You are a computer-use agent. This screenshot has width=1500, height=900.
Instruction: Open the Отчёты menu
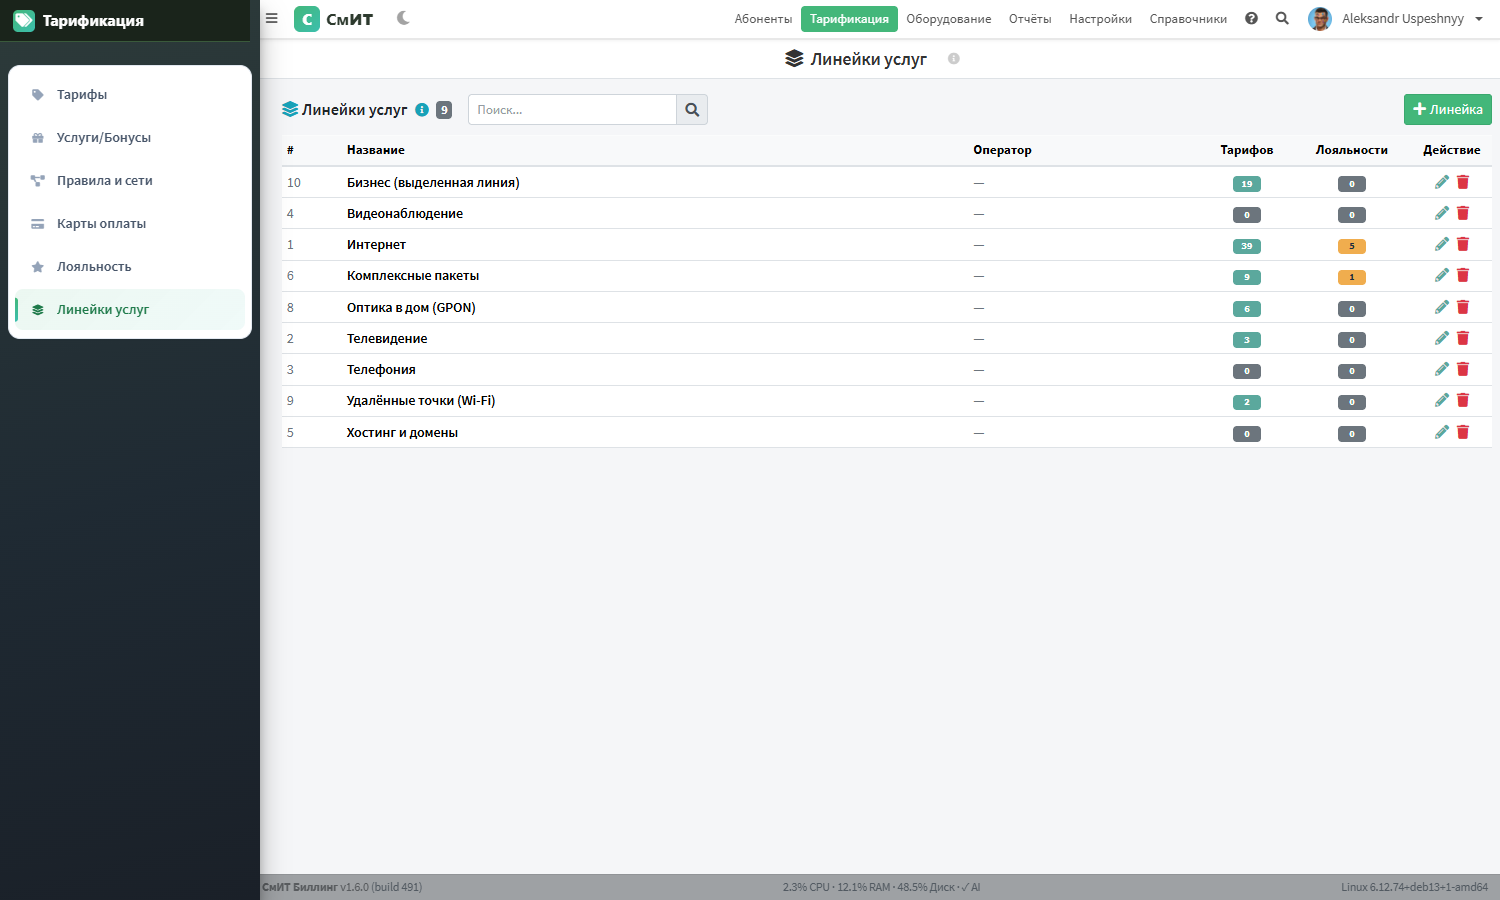click(x=1030, y=19)
